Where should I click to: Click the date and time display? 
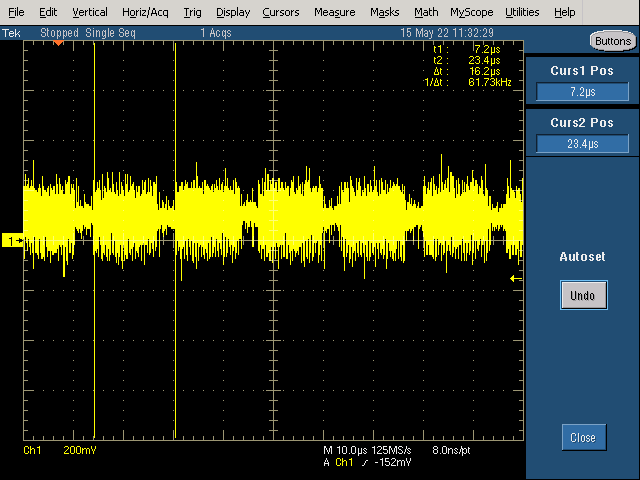coord(447,33)
